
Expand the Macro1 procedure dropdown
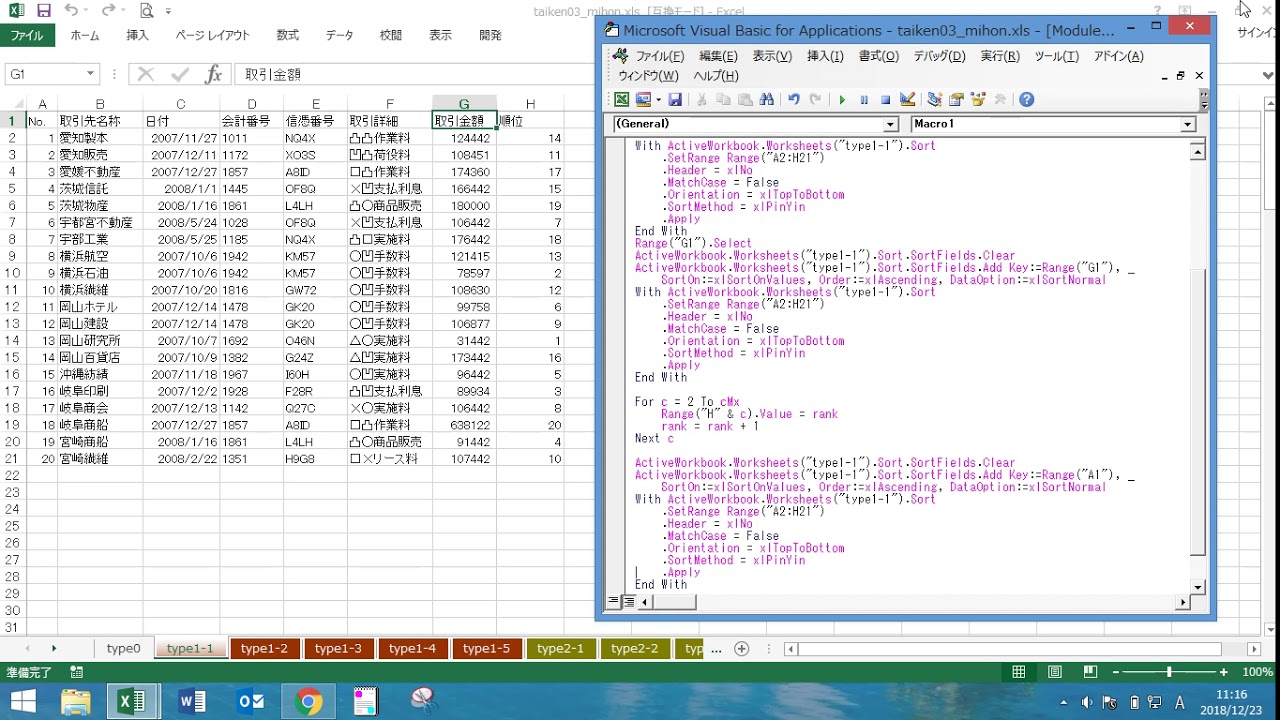click(1187, 125)
